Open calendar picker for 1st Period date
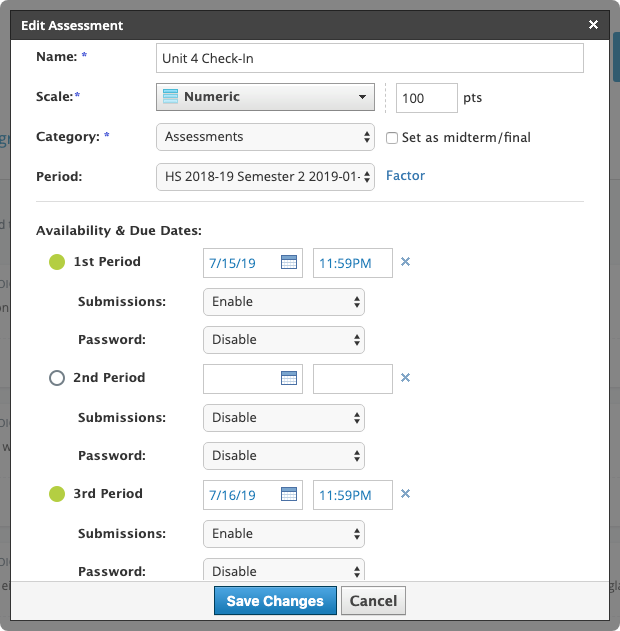Image resolution: width=620 pixels, height=631 pixels. [x=289, y=263]
